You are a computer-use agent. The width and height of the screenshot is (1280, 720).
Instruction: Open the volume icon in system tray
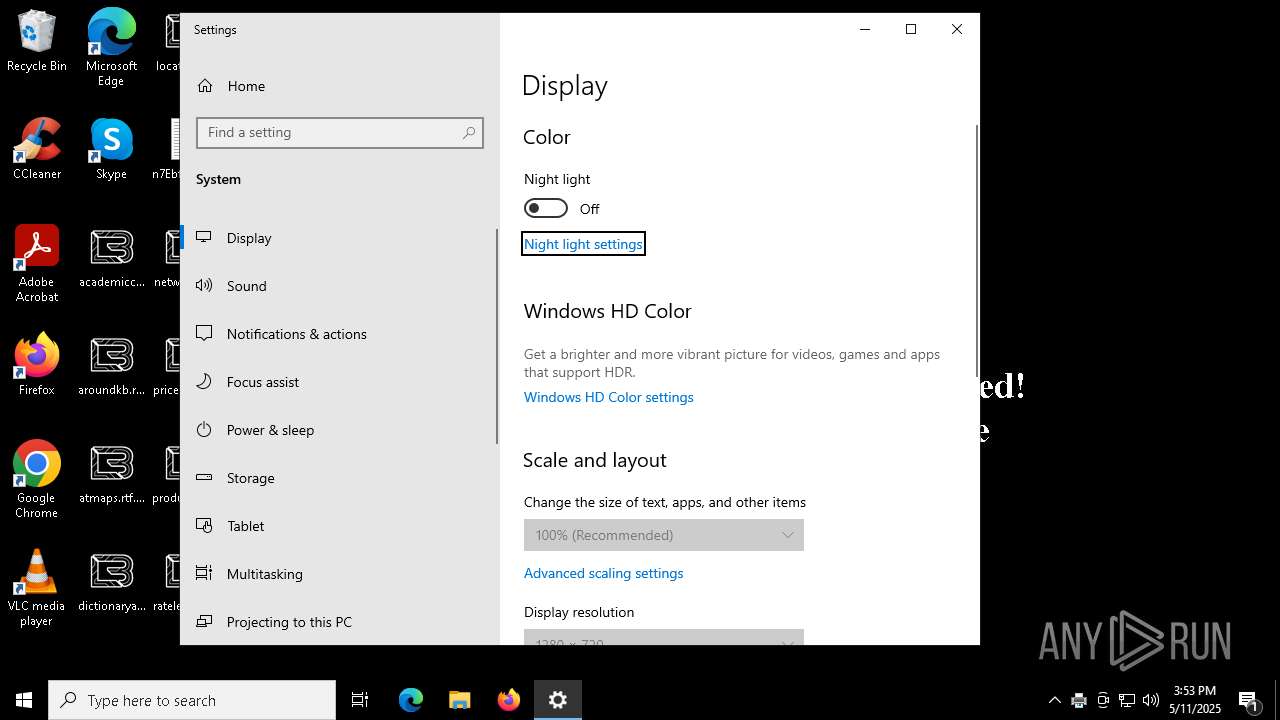[1151, 700]
